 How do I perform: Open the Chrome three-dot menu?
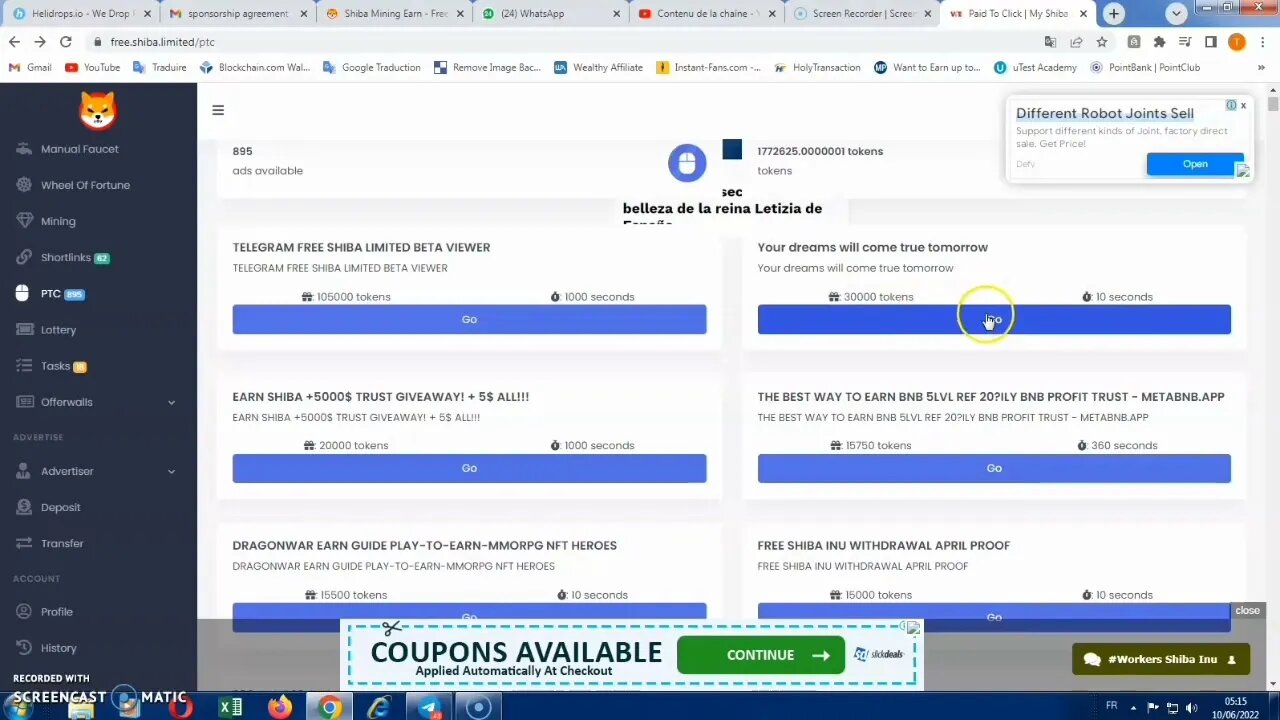click(1262, 42)
